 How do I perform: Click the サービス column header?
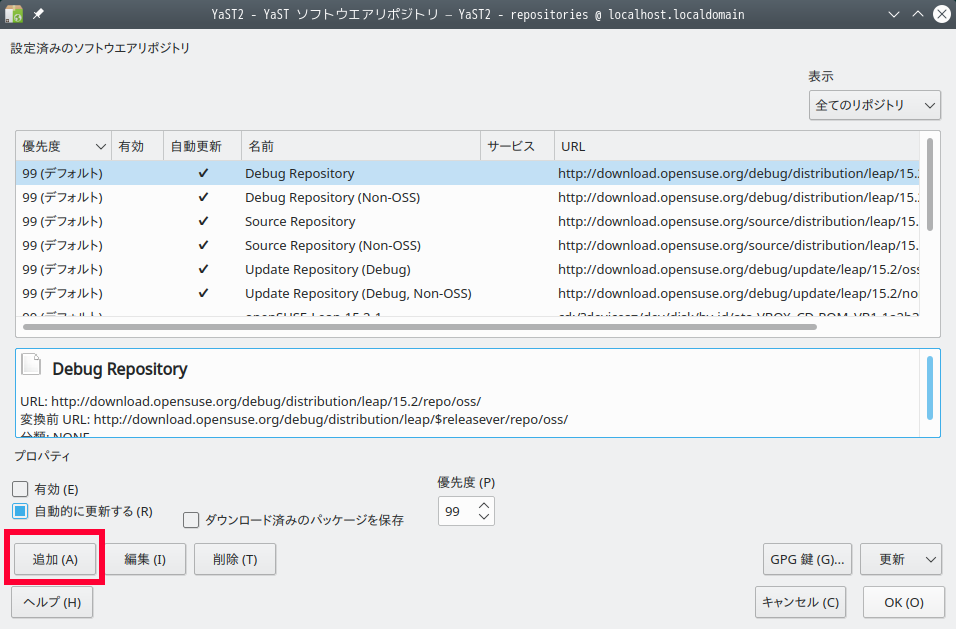(518, 146)
